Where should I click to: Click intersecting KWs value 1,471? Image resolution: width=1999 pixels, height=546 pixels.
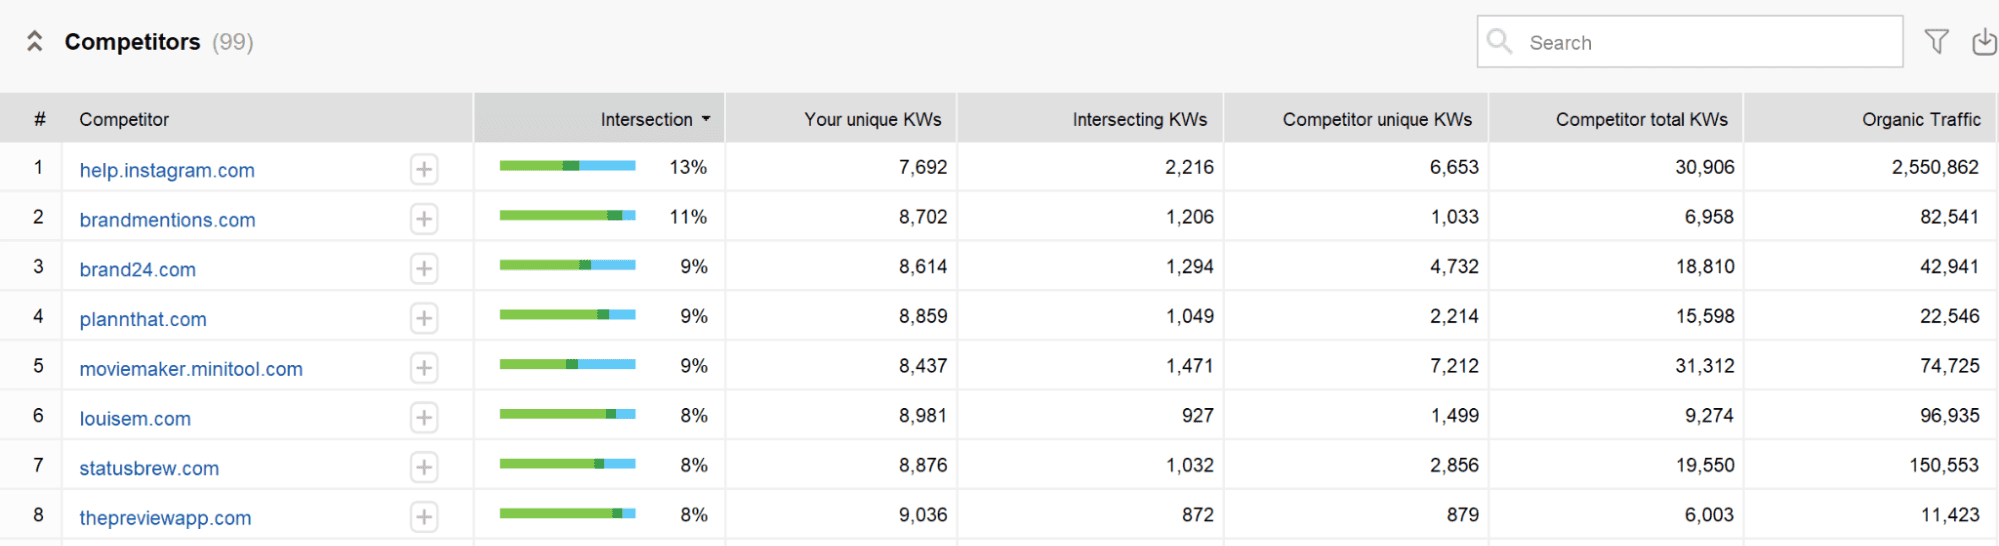pos(1189,366)
